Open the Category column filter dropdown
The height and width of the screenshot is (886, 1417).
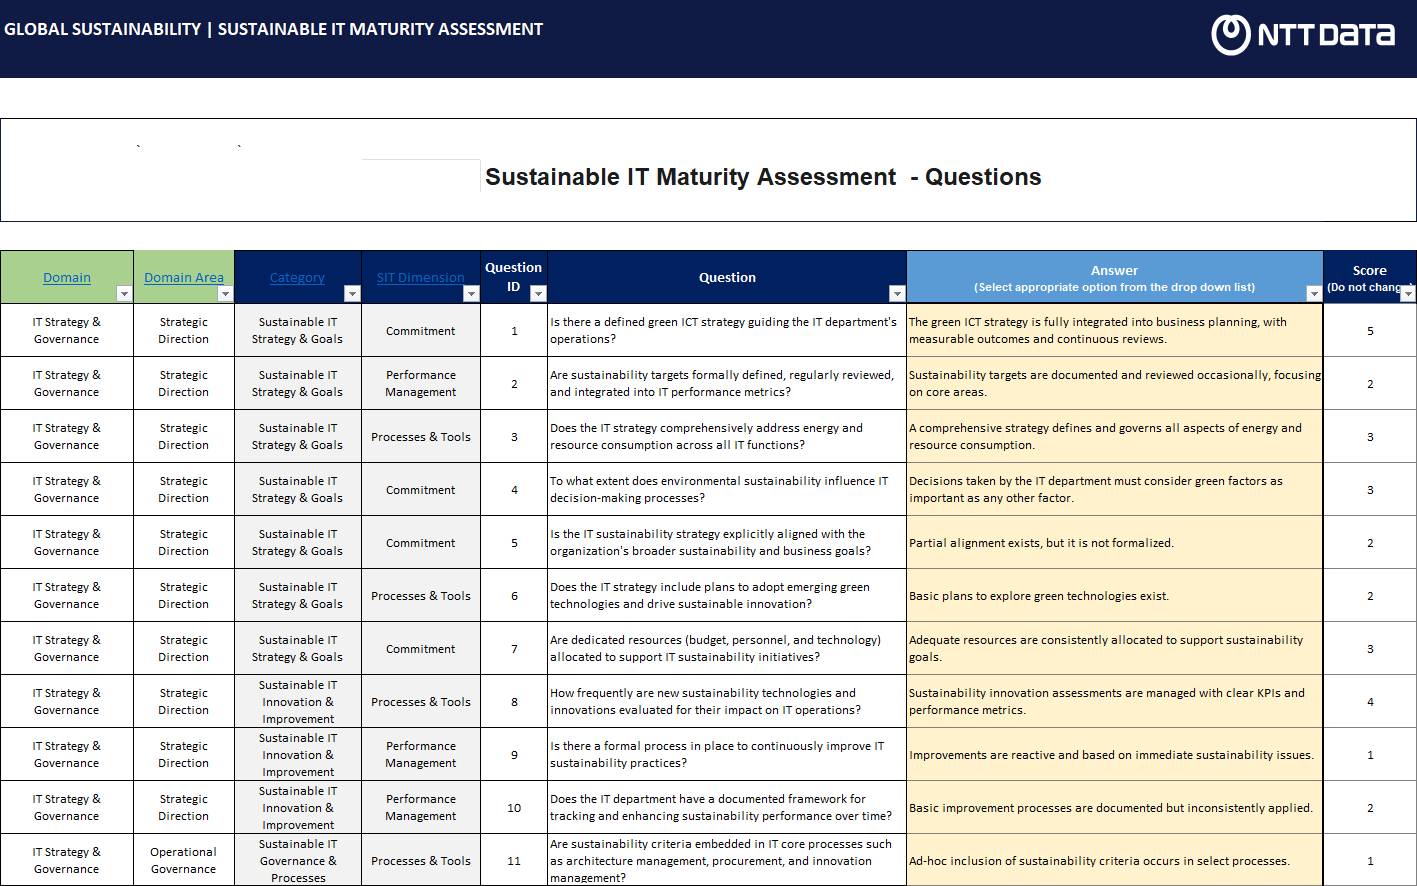(352, 294)
